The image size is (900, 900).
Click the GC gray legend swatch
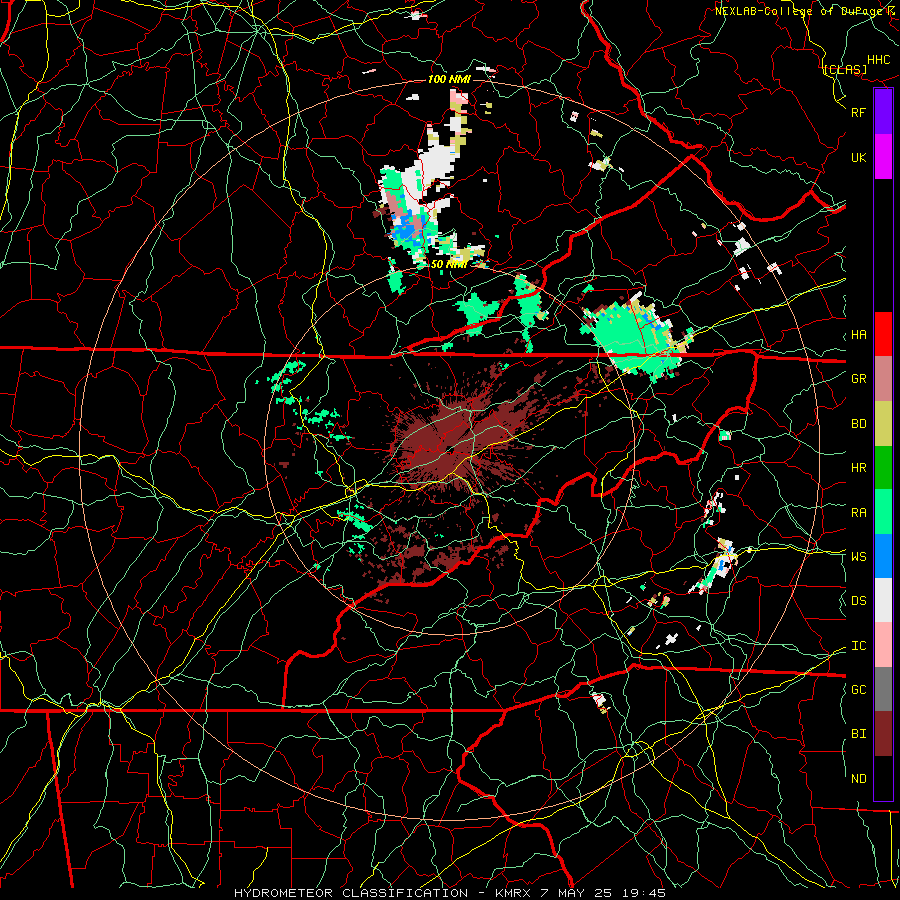pos(883,689)
